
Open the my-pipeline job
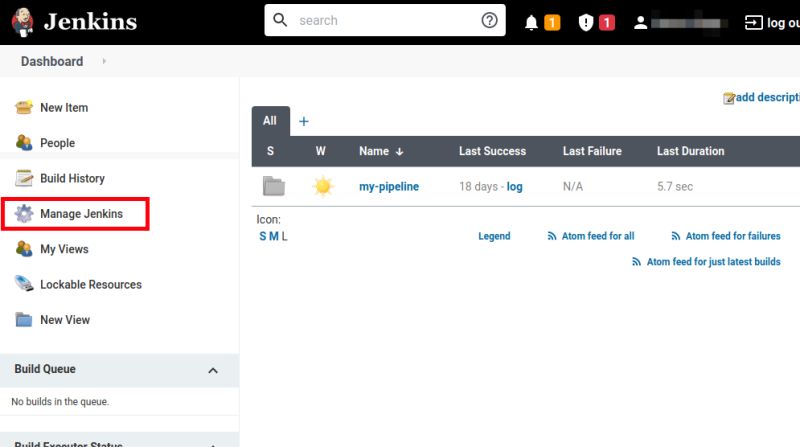(x=389, y=187)
